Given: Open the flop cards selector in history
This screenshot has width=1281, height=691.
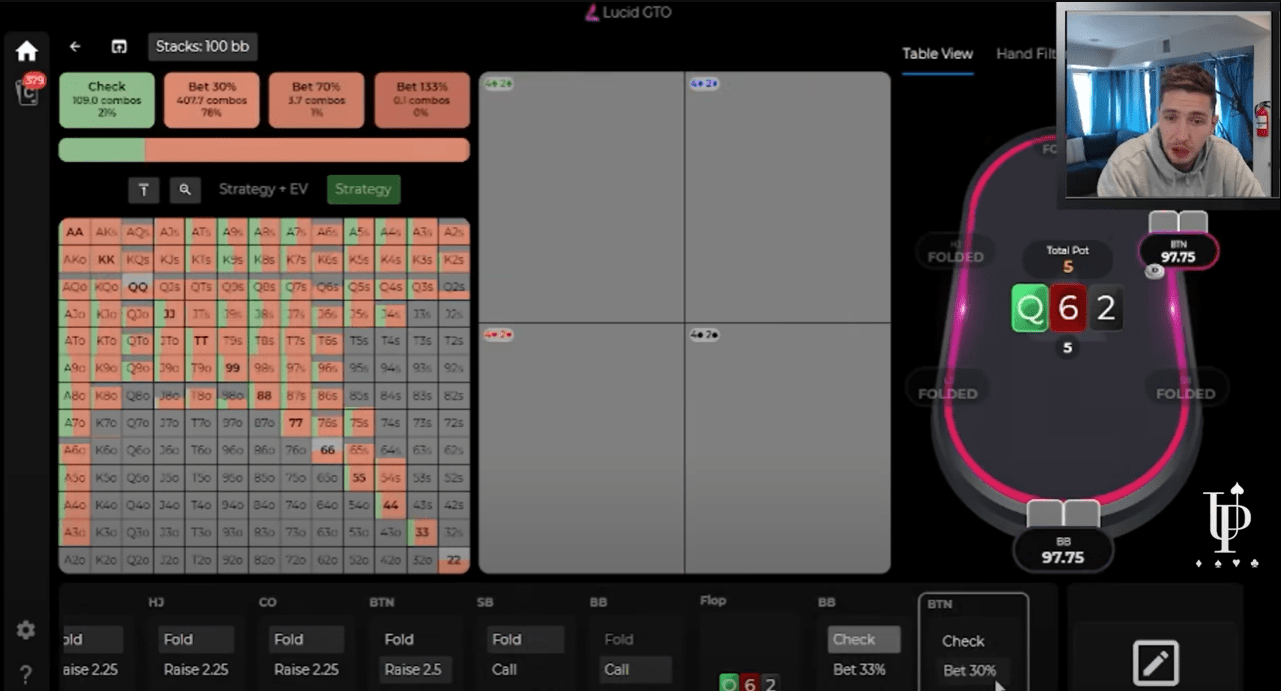Looking at the screenshot, I should click(x=749, y=683).
